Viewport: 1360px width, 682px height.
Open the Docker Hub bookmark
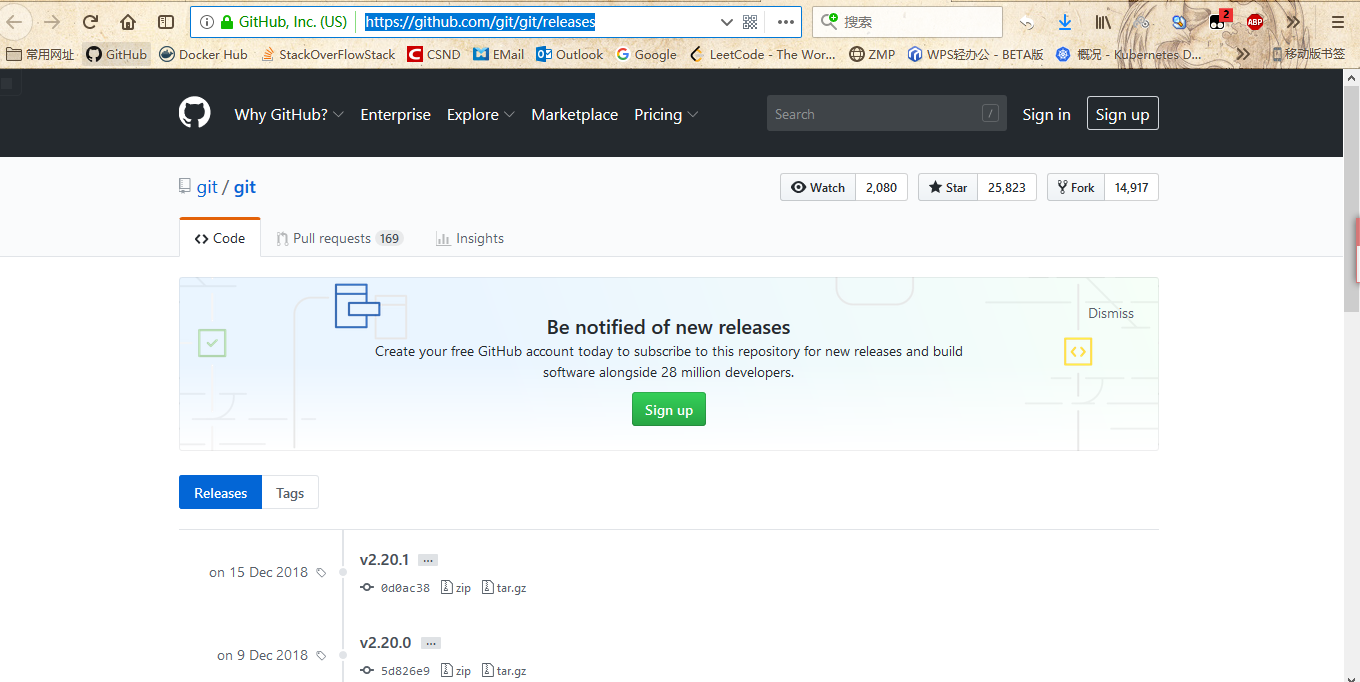click(x=203, y=54)
